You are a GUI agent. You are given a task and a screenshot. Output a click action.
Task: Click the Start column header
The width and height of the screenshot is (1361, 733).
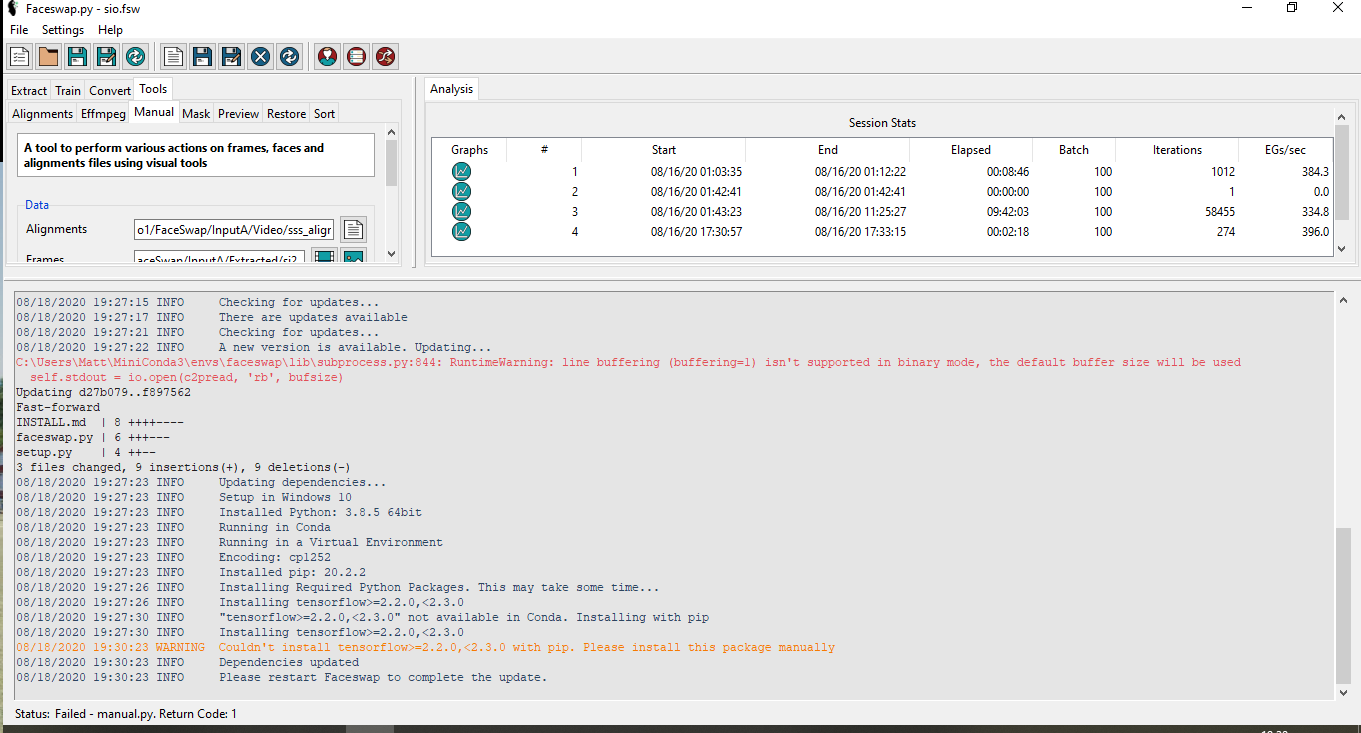point(664,150)
